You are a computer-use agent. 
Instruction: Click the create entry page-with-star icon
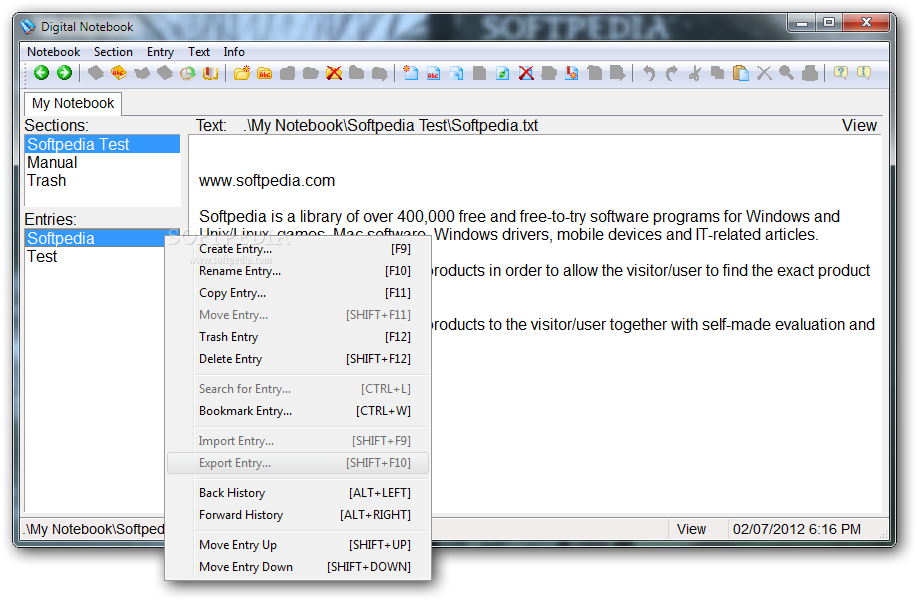(411, 73)
